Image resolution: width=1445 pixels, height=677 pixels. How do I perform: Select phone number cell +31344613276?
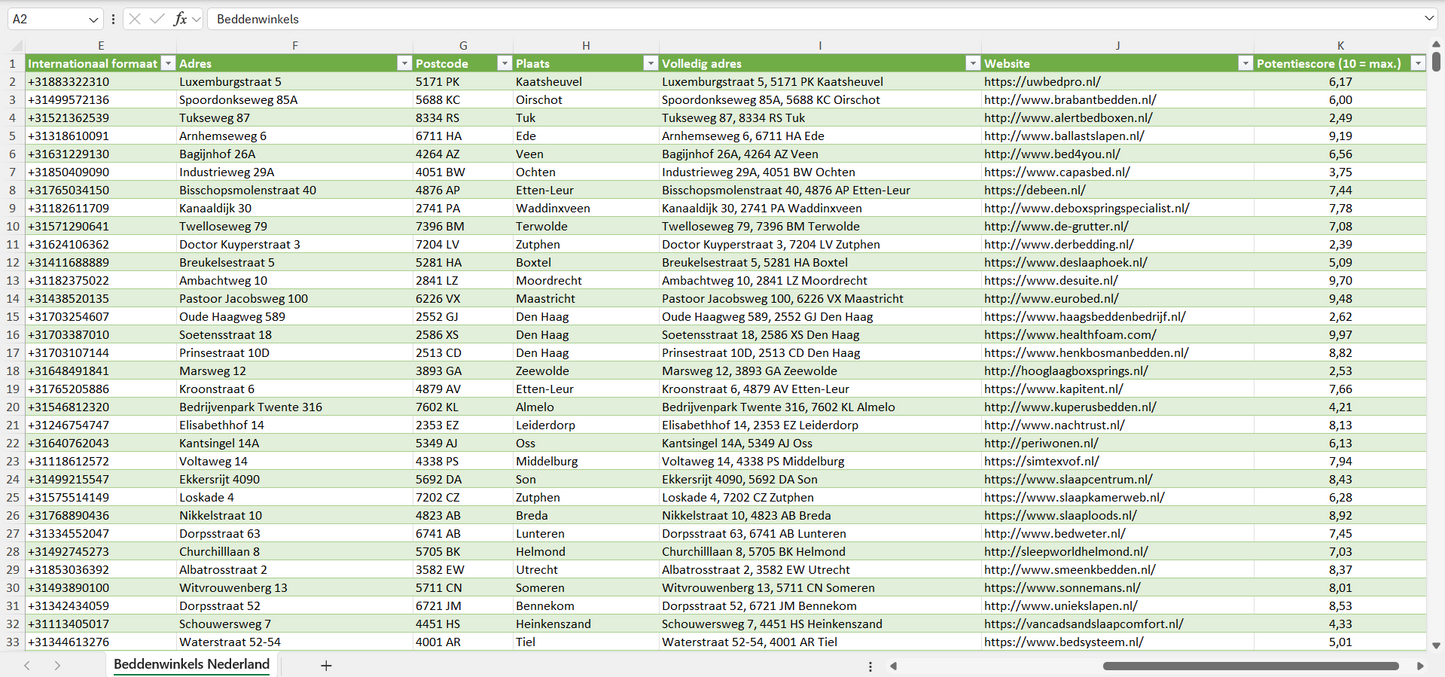[101, 642]
